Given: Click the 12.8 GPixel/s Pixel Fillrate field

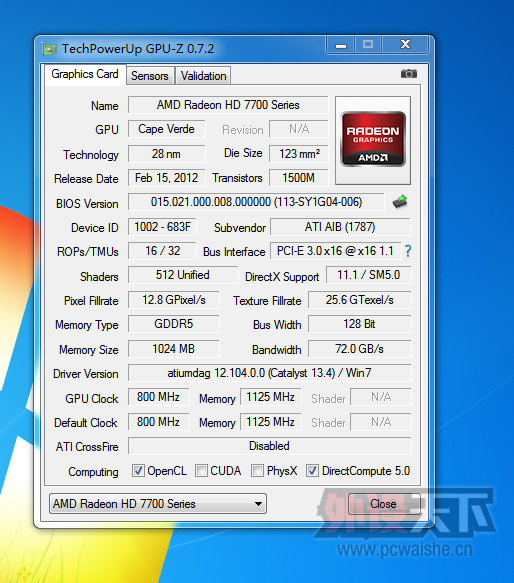Looking at the screenshot, I should (x=174, y=300).
